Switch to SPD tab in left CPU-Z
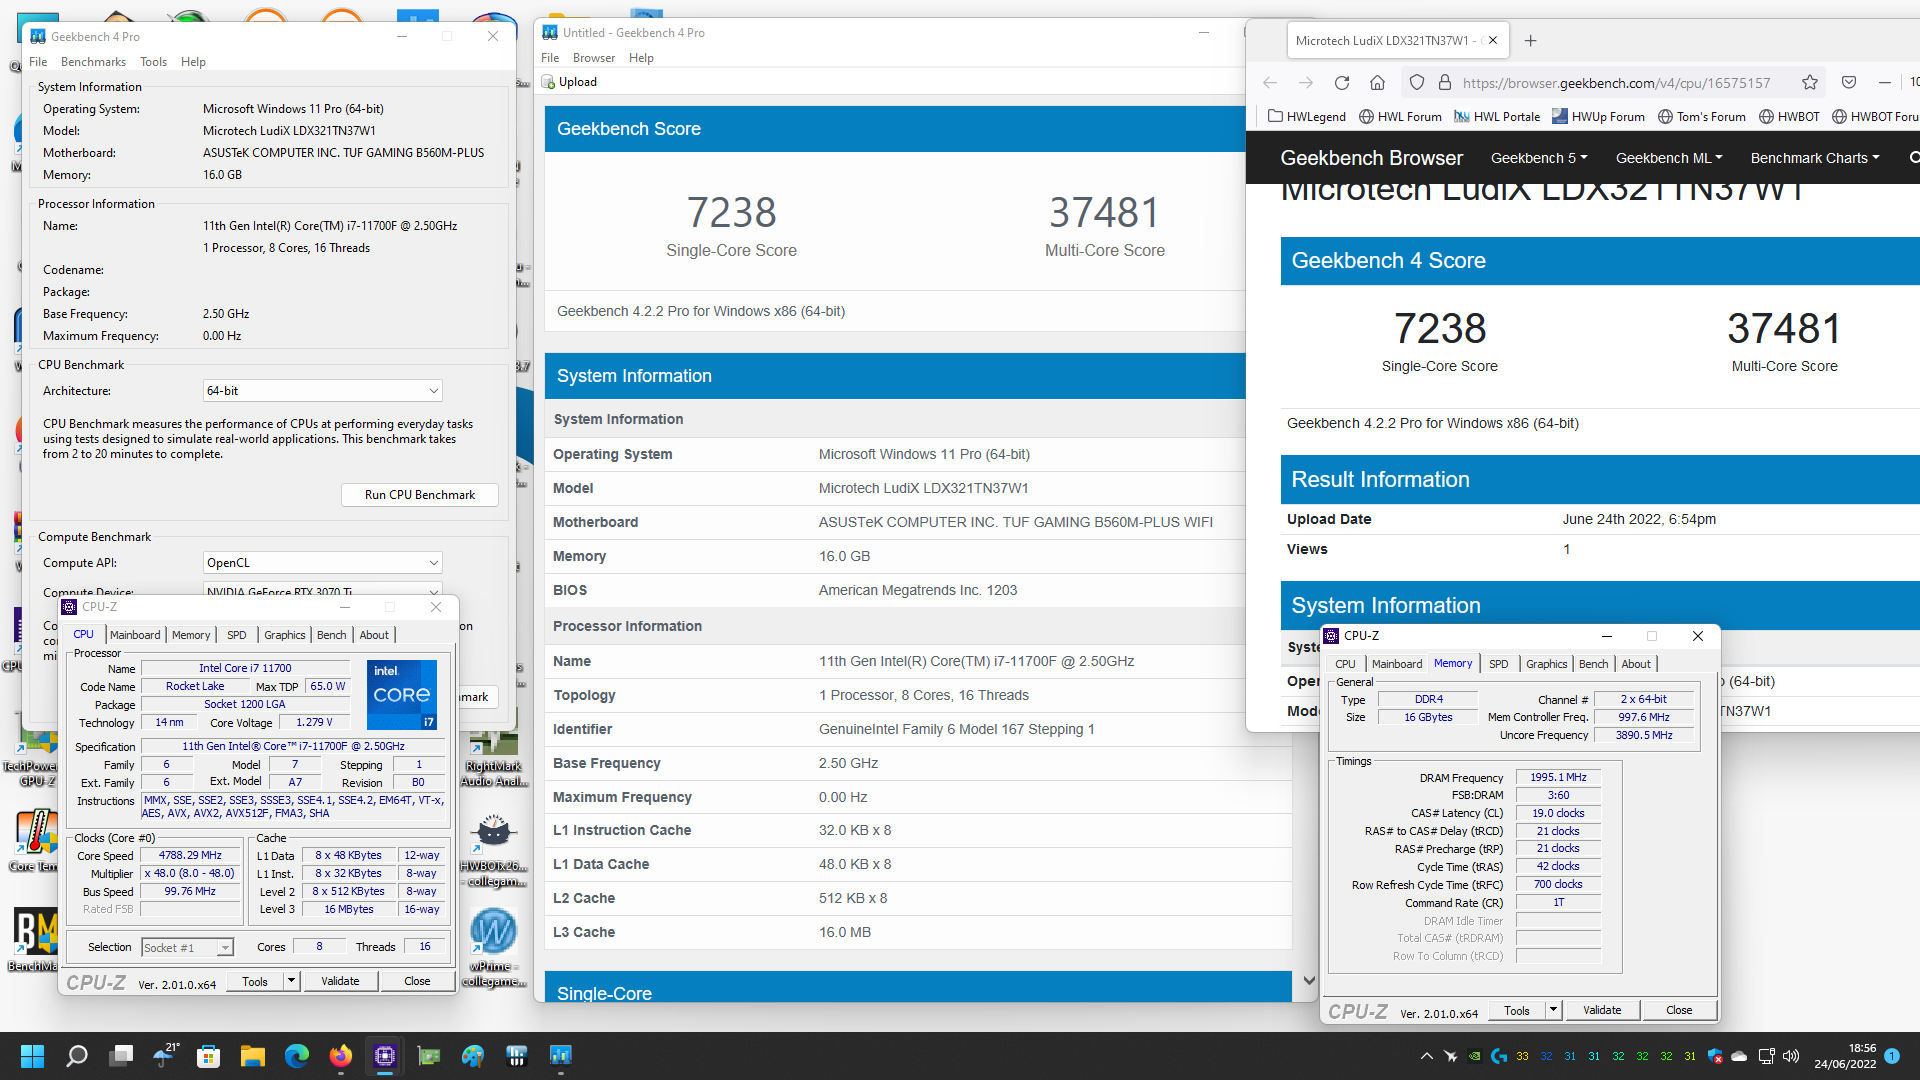Screen dimensions: 1920x1080 [236, 635]
